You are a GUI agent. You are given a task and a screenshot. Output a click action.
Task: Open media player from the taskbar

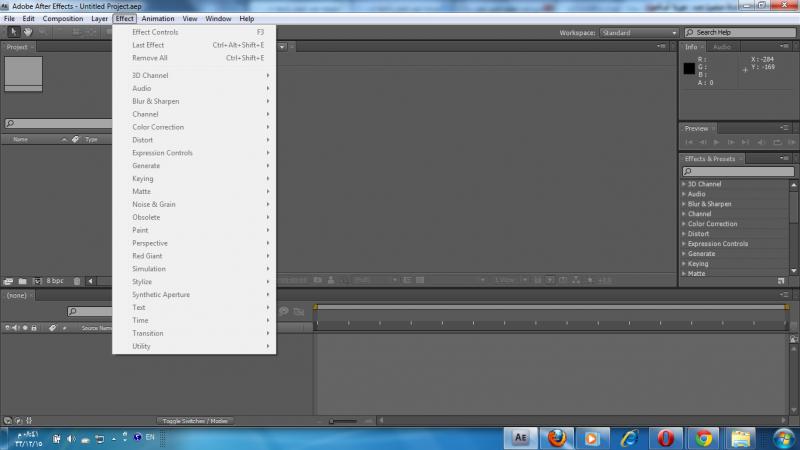coord(592,438)
